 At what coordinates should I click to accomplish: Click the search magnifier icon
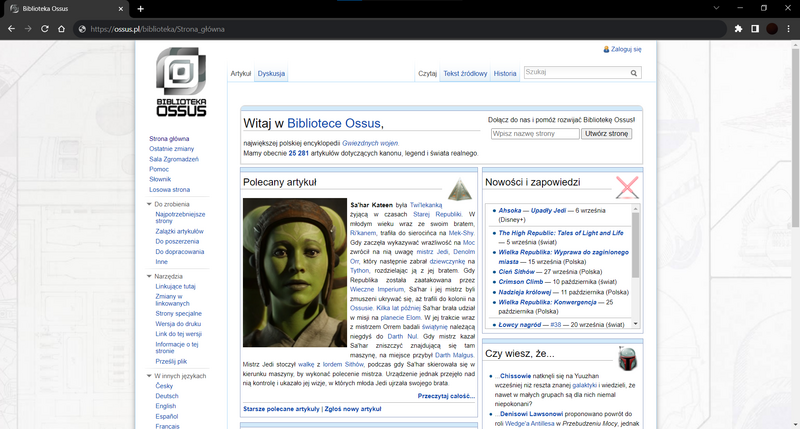(634, 73)
